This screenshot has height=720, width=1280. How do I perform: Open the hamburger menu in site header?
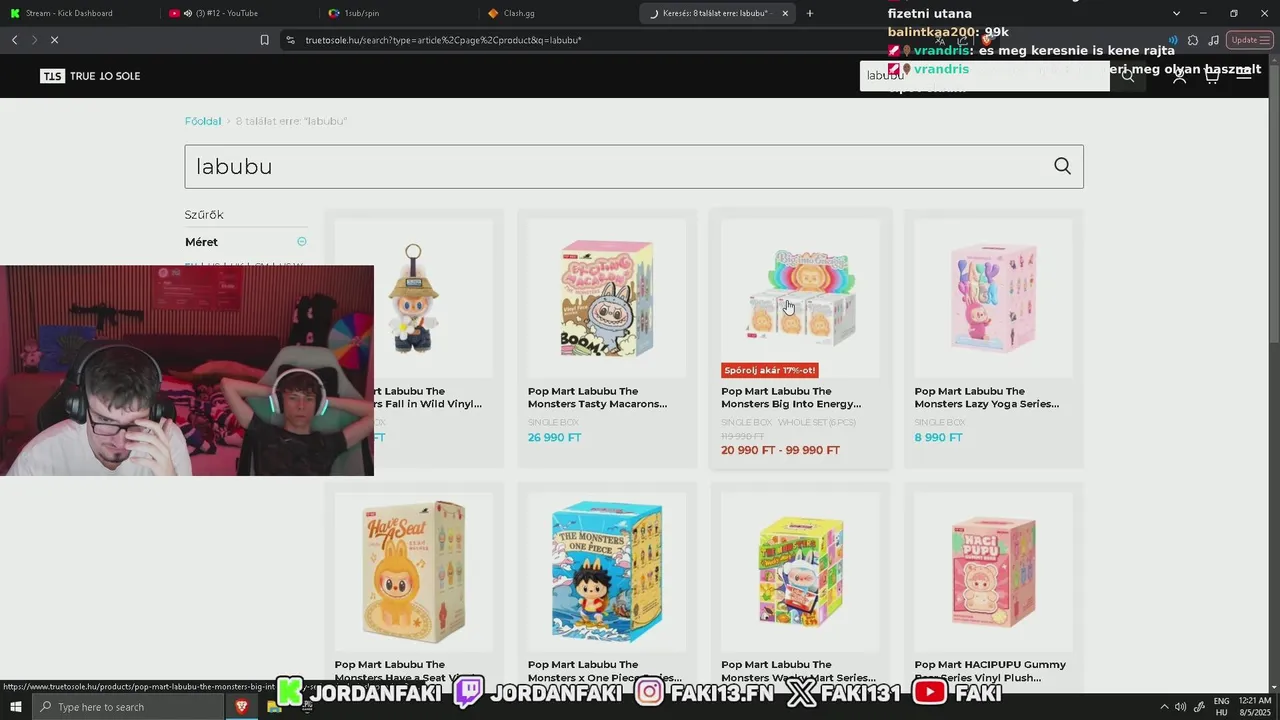(1244, 76)
